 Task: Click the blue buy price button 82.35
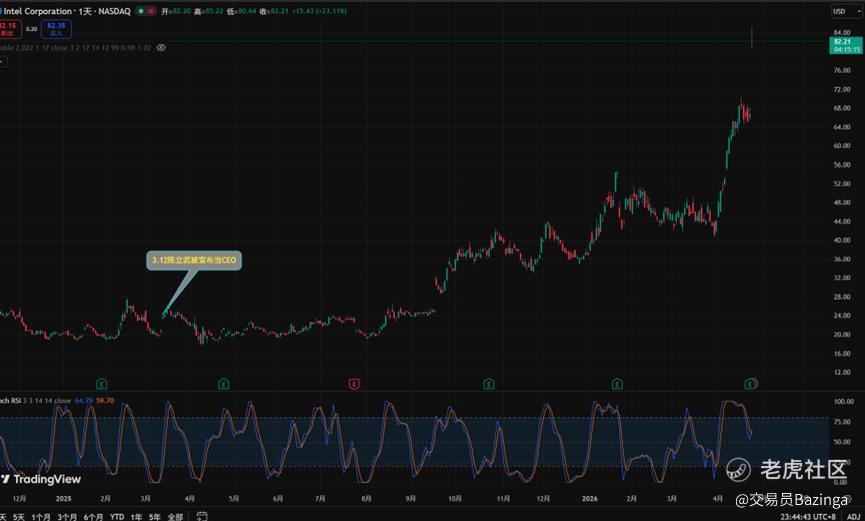click(x=56, y=29)
